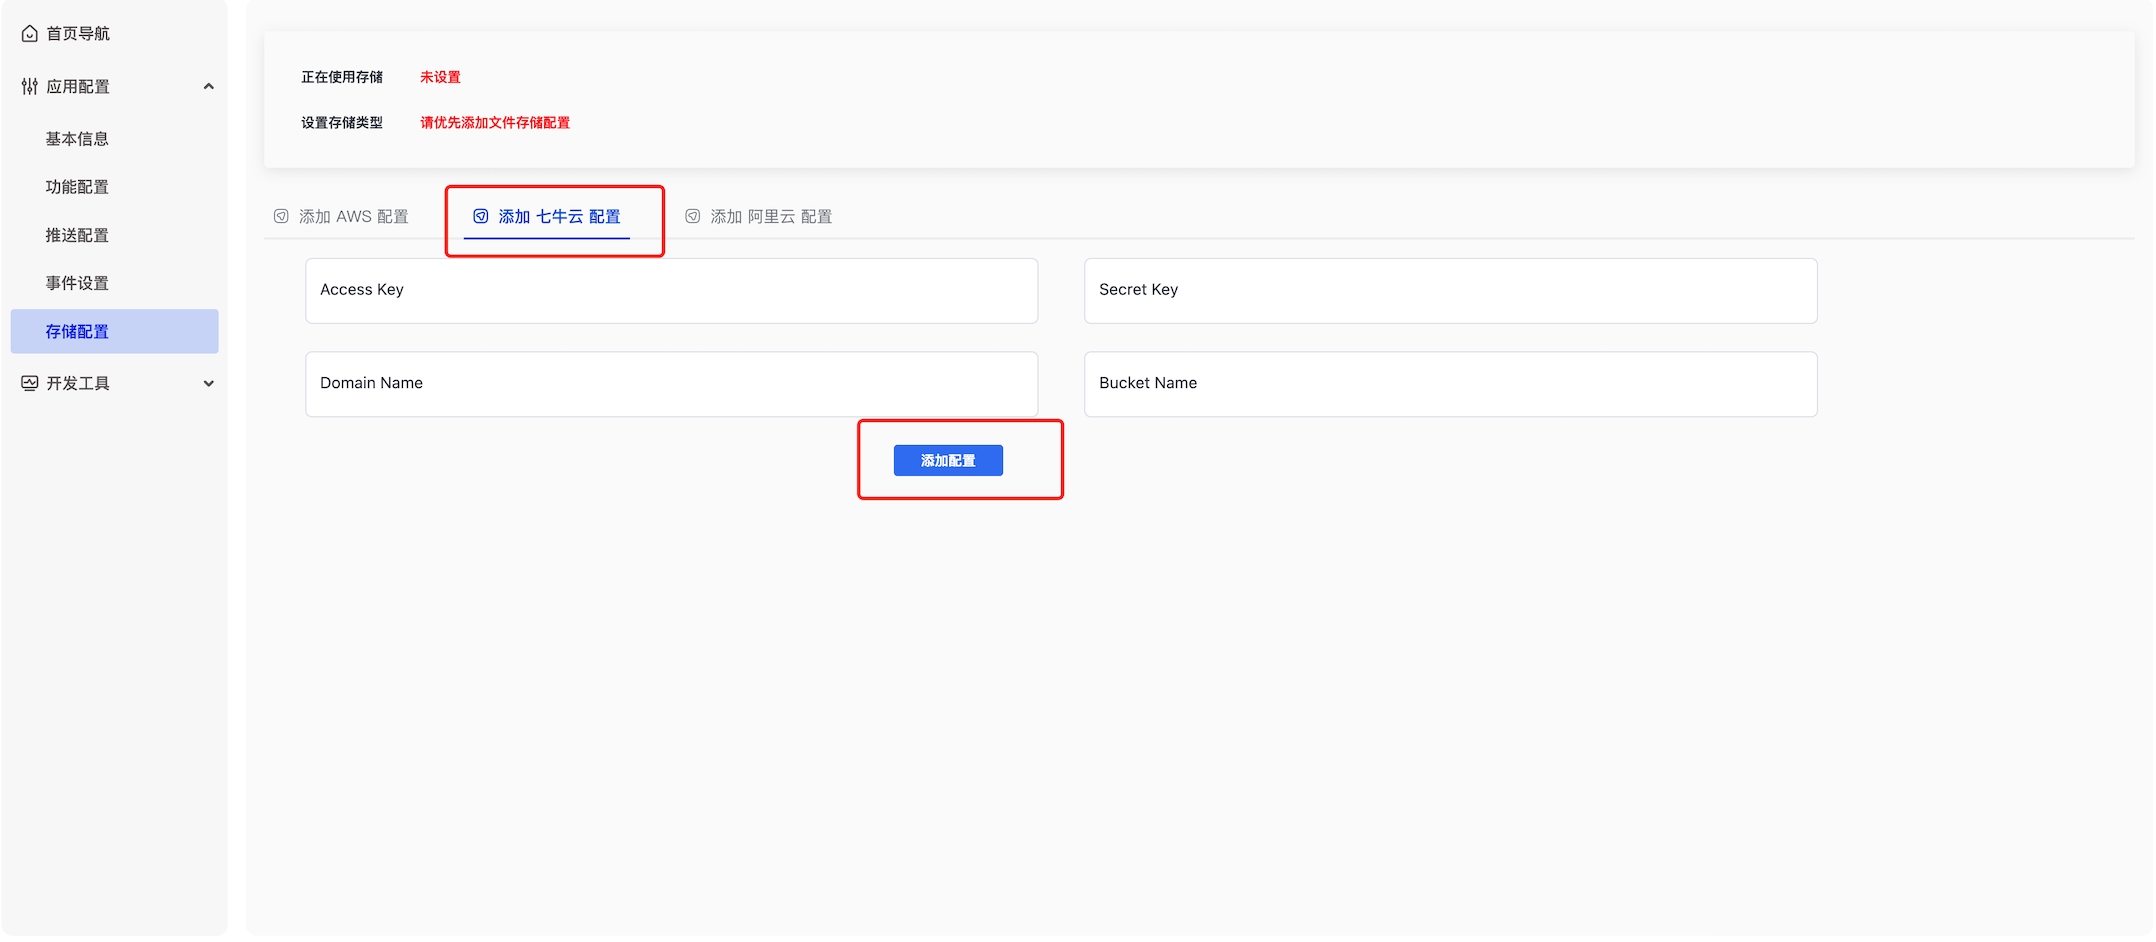Switch to the 添加 阿里云 配置 tab
This screenshot has height=942, width=2156.
771,217
